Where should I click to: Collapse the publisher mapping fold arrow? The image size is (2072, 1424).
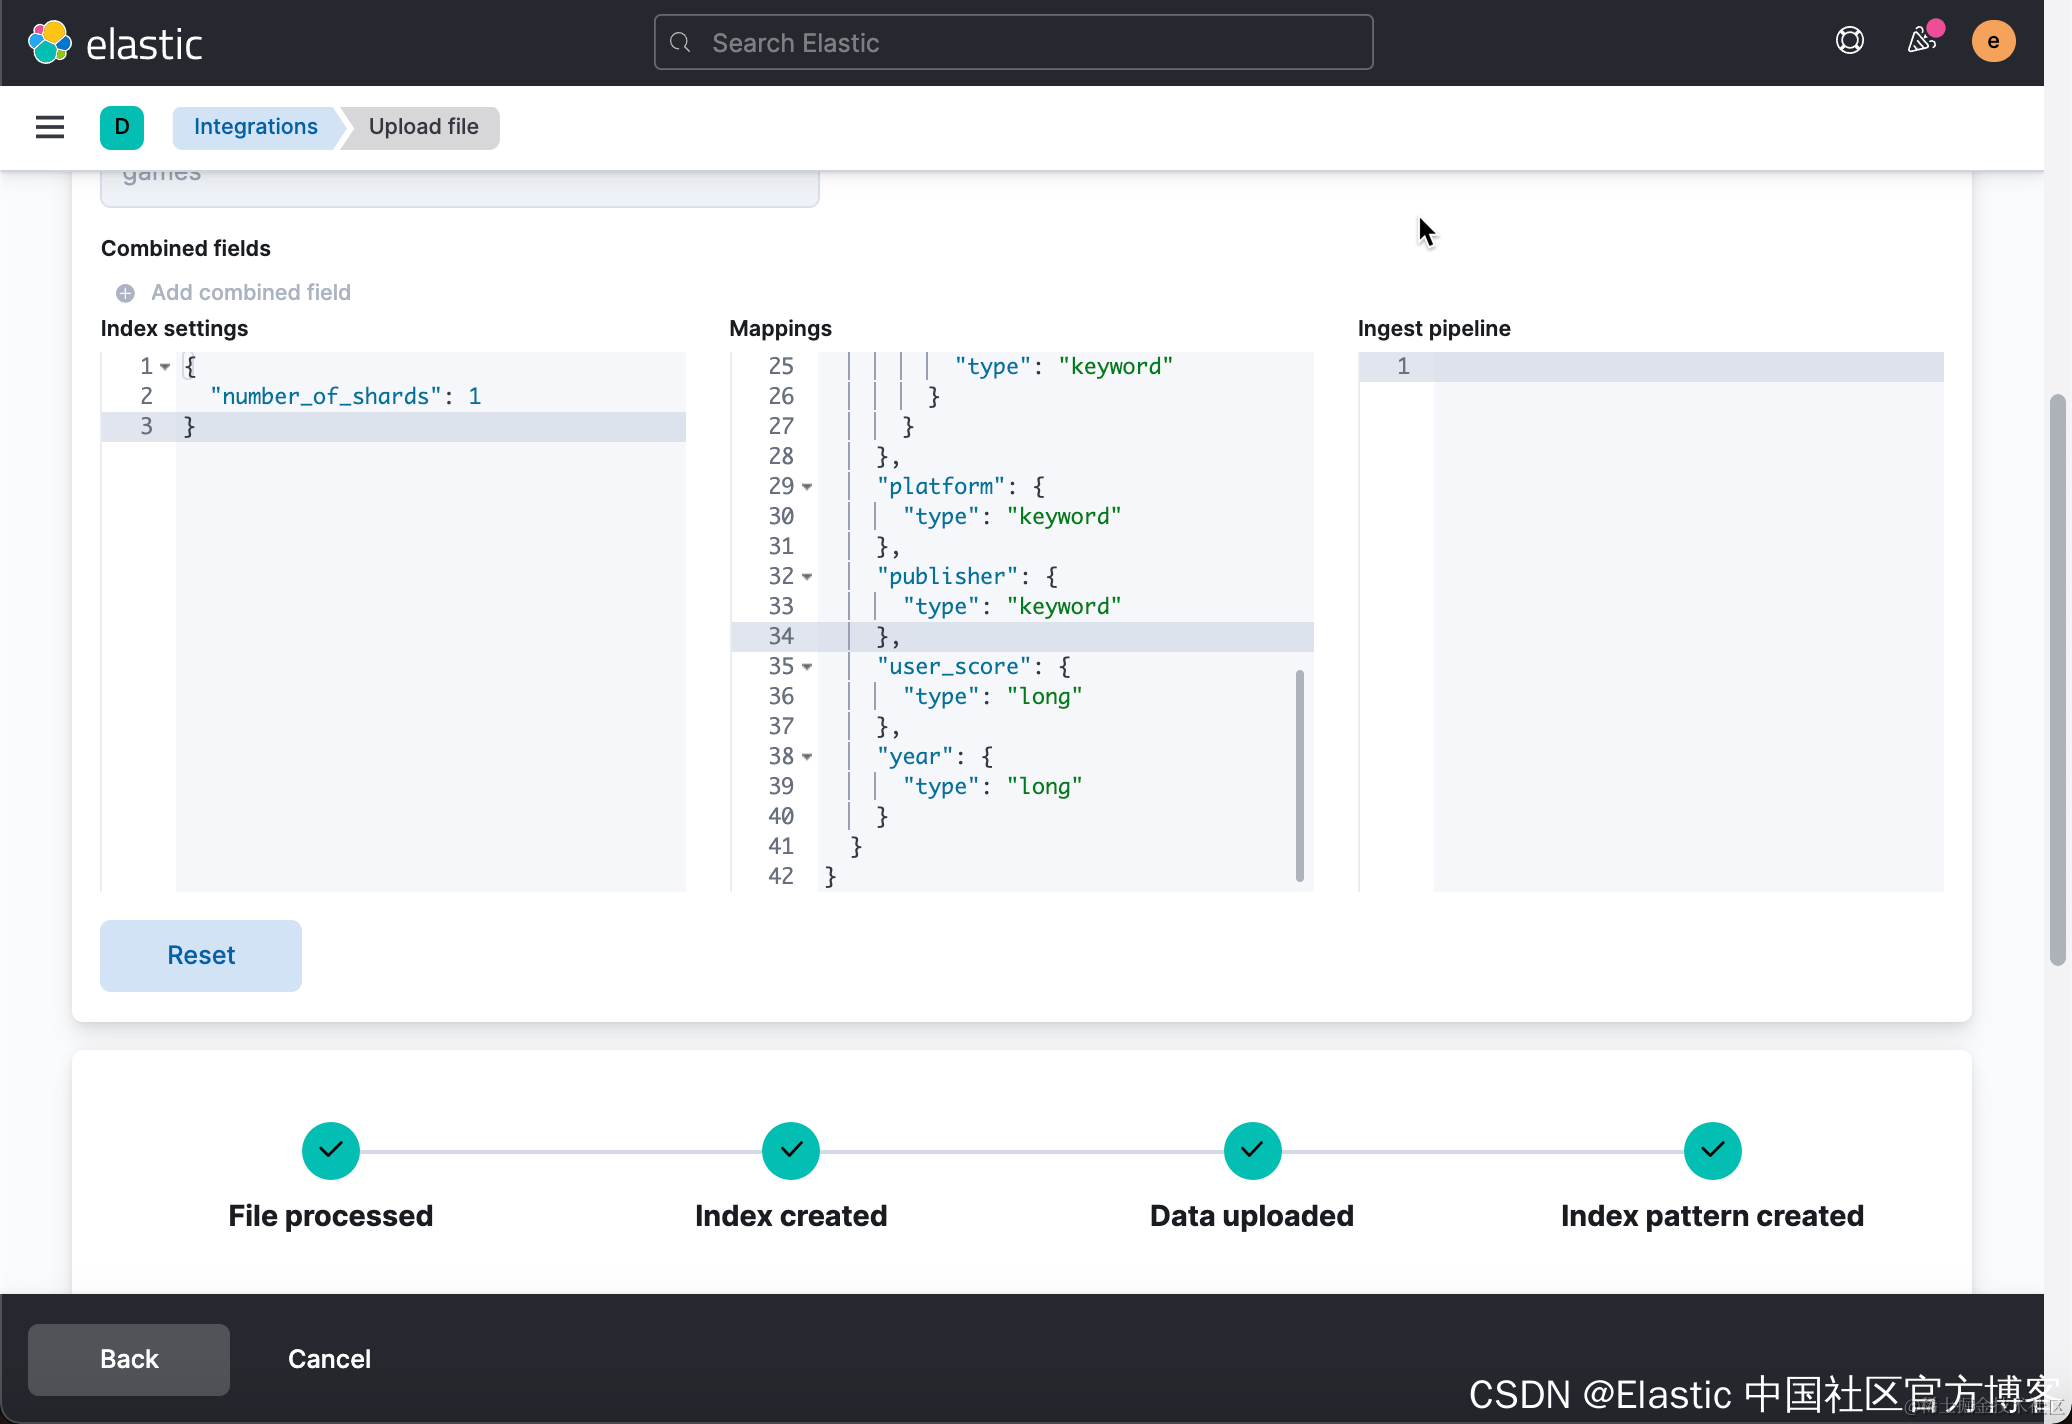(807, 577)
